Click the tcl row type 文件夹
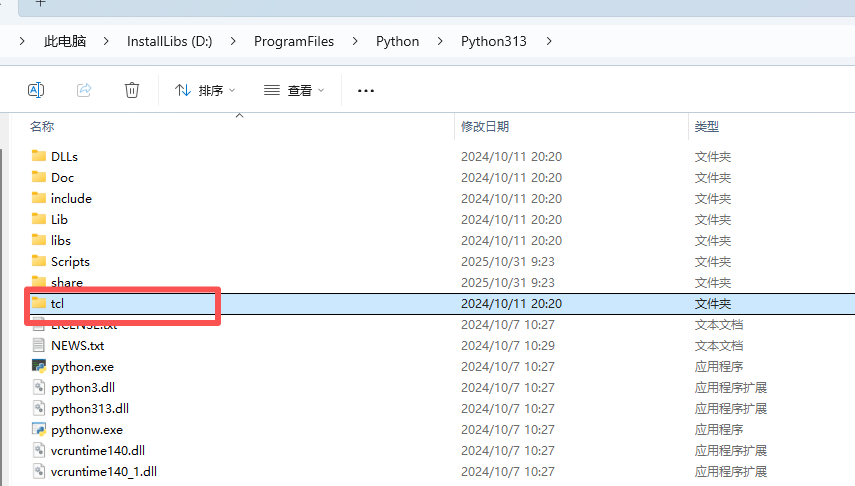Screen dimensions: 855x486 pyautogui.click(x=713, y=304)
